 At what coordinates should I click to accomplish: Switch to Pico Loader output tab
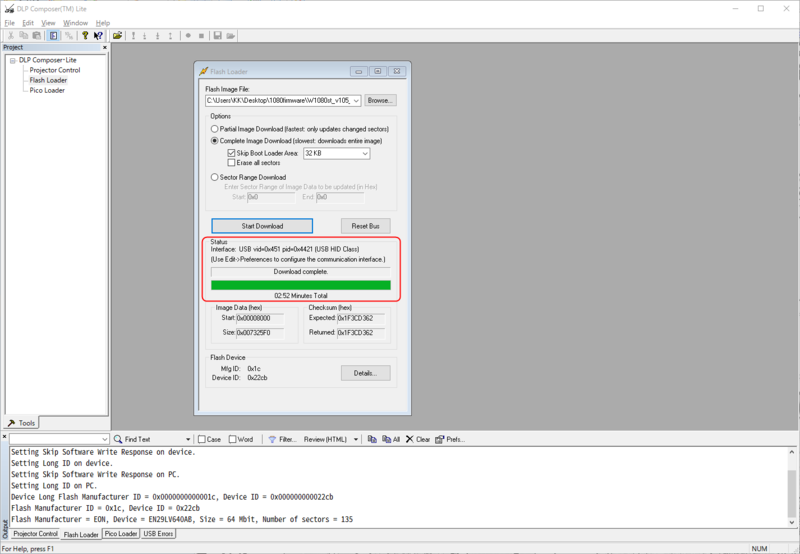121,534
